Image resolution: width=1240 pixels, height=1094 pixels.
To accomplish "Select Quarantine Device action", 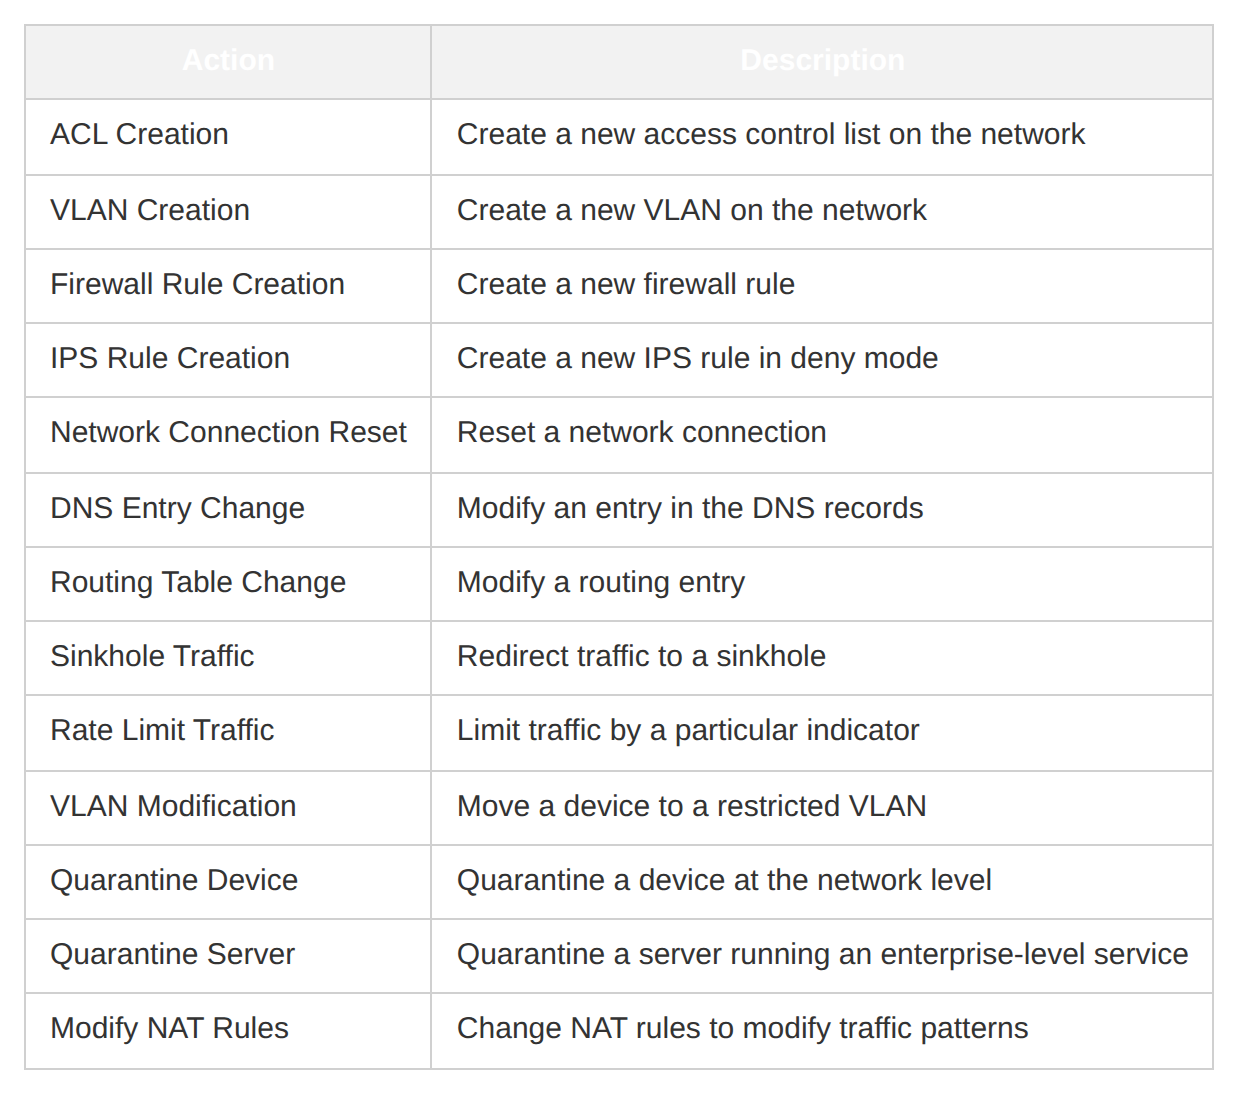I will coord(174,880).
